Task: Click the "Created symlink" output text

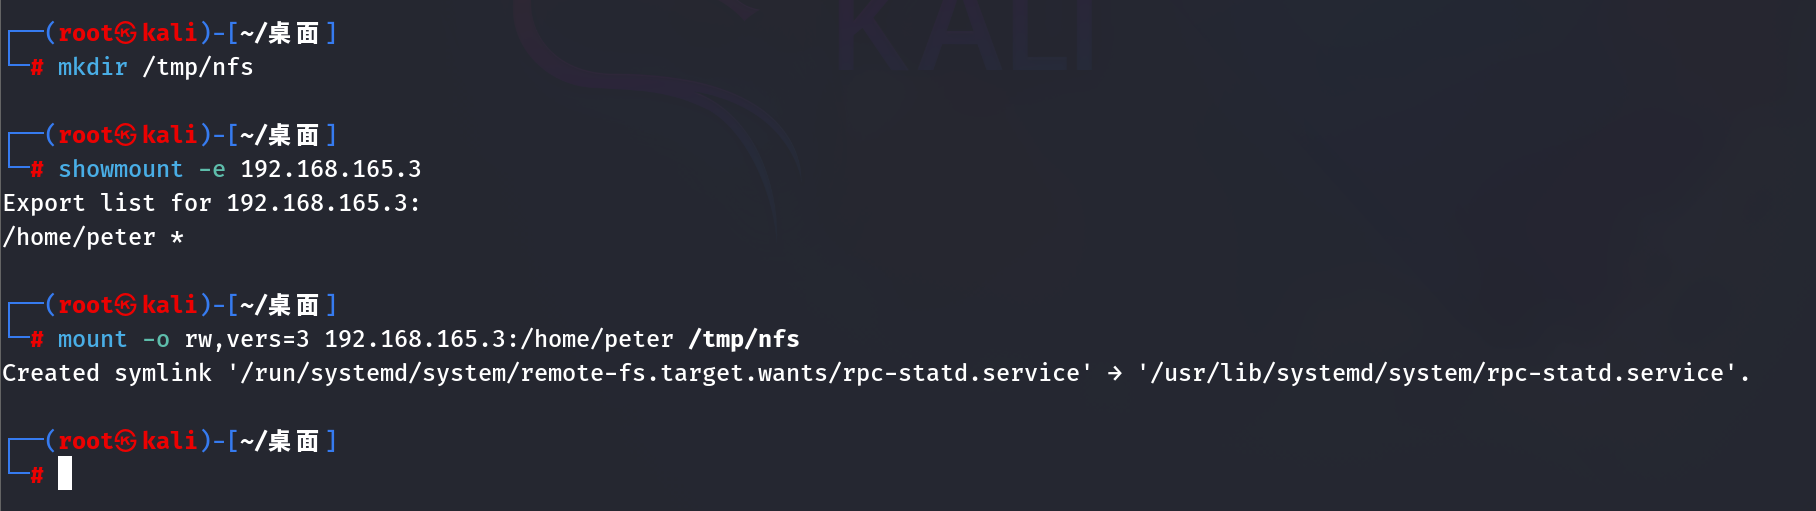Action: coord(107,373)
